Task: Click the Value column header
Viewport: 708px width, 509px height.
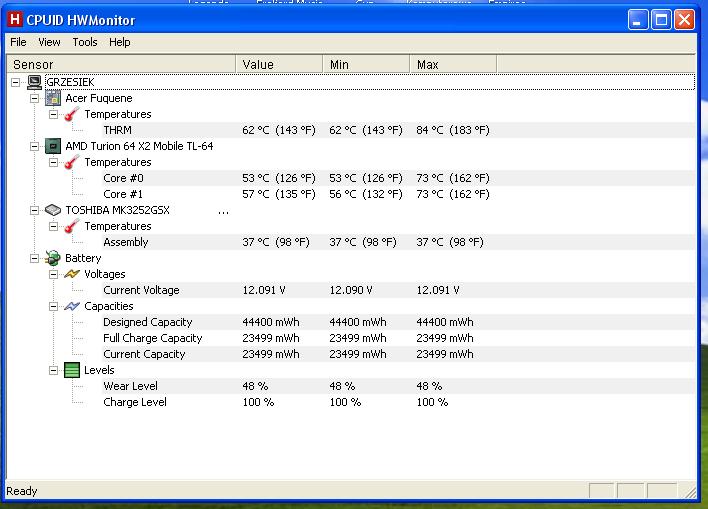Action: (x=258, y=64)
